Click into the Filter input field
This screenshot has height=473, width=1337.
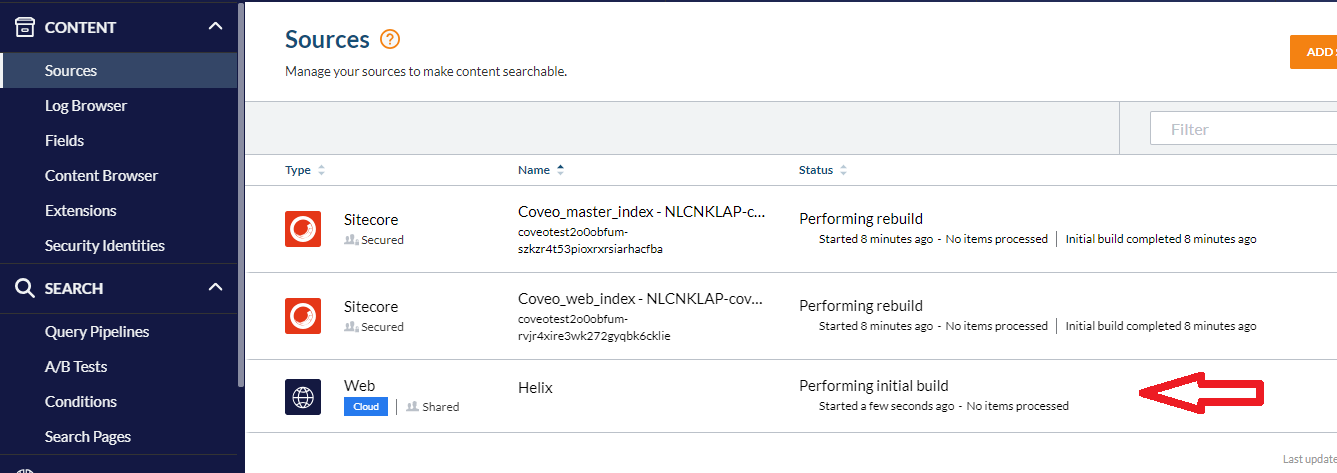click(1243, 129)
